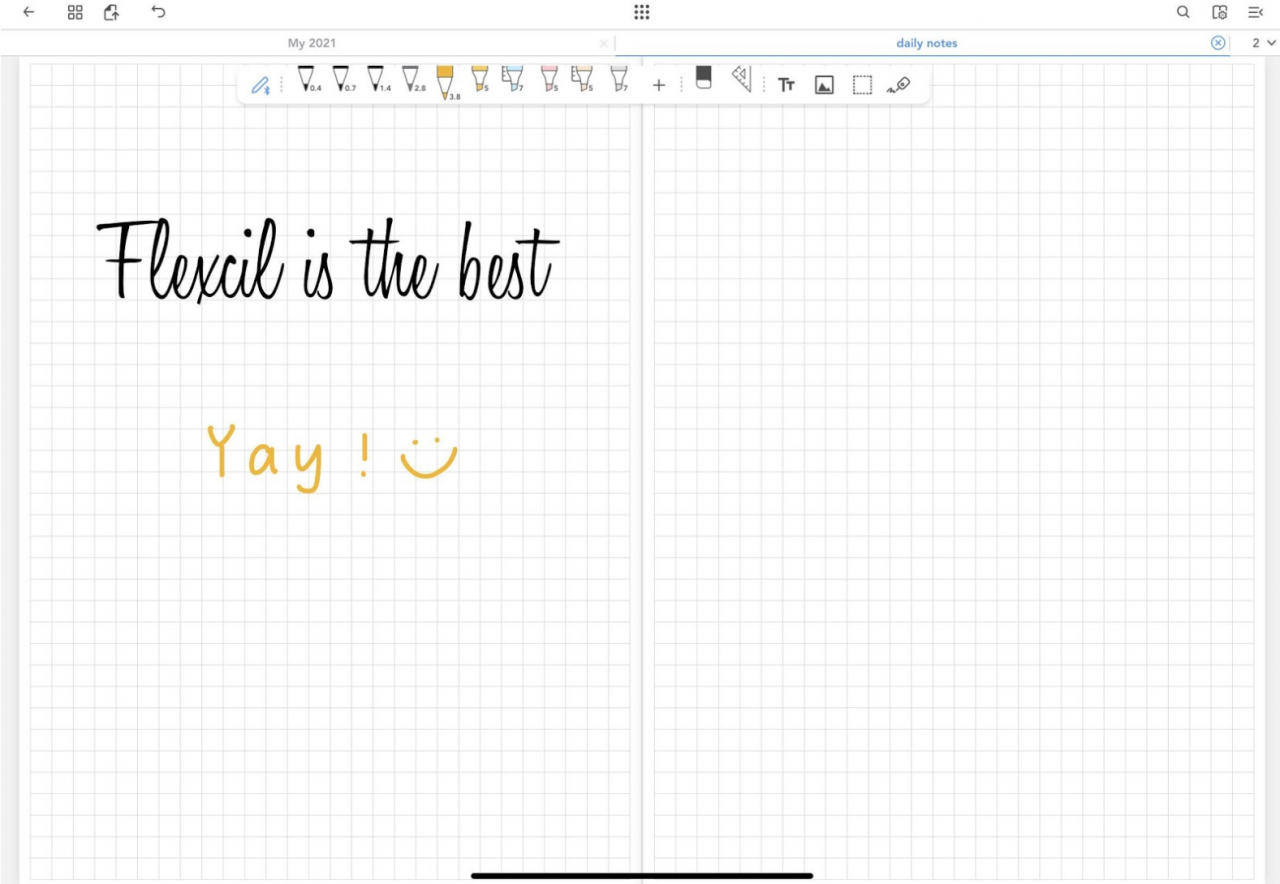Switch to the My 2021 tab
1280x884 pixels.
tap(311, 43)
